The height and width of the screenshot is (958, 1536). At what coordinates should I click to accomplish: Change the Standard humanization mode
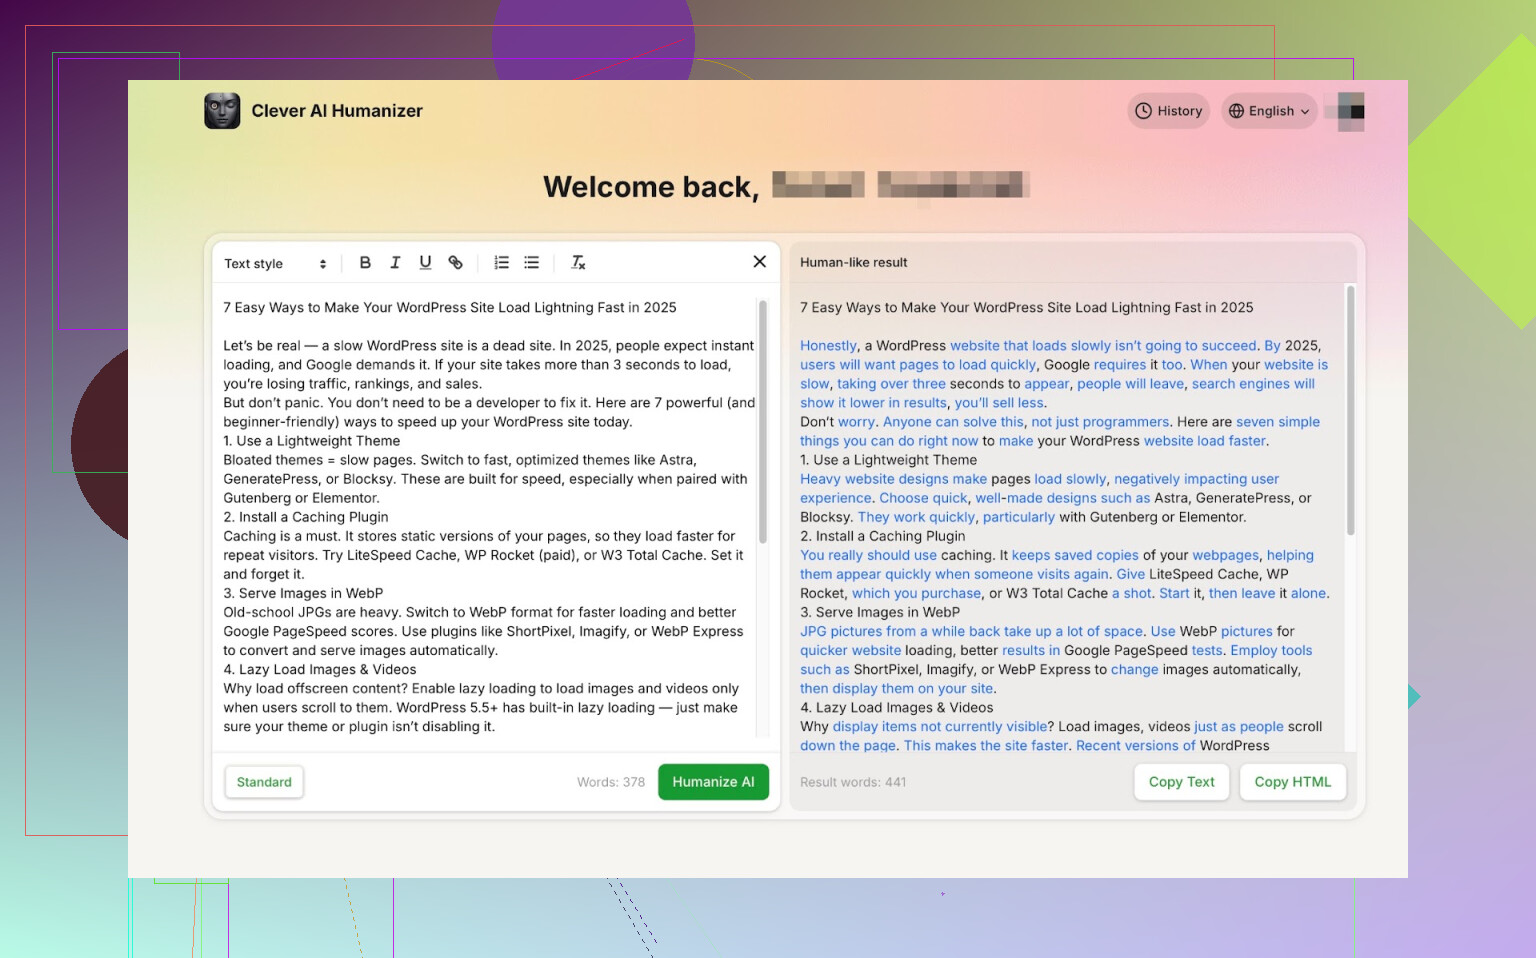(264, 782)
